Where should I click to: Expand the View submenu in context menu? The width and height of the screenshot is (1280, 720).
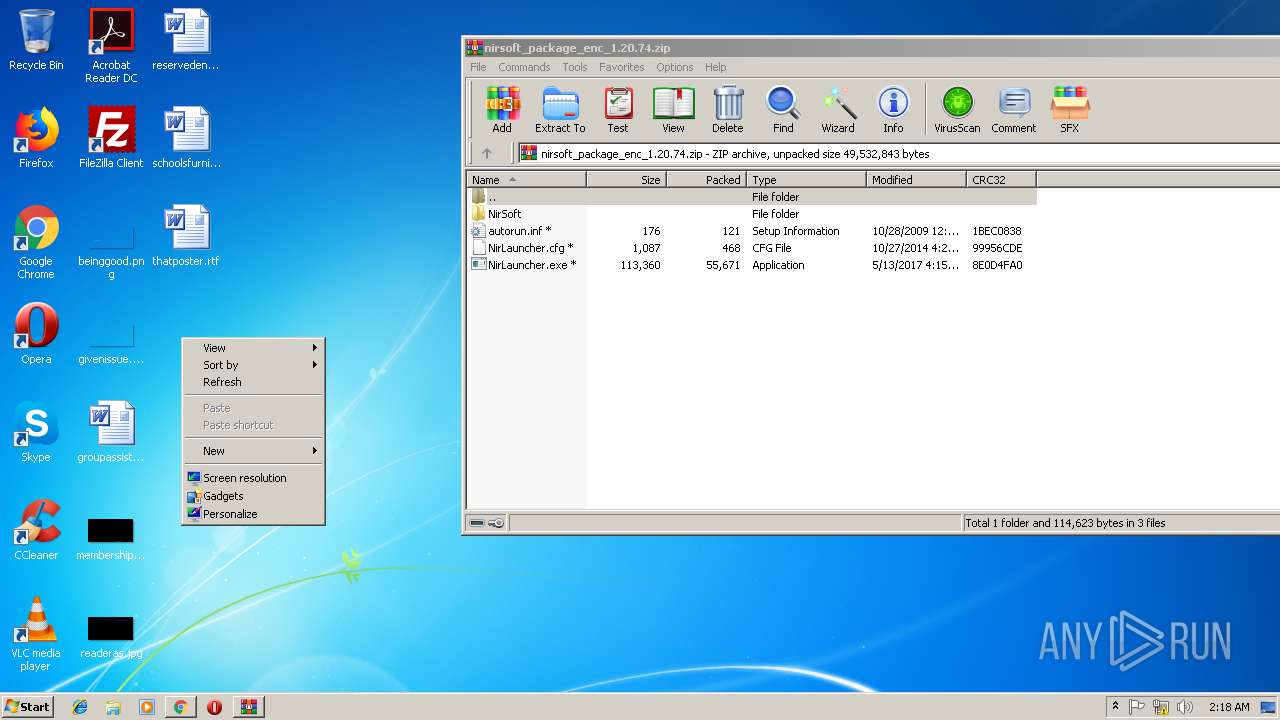pos(254,348)
